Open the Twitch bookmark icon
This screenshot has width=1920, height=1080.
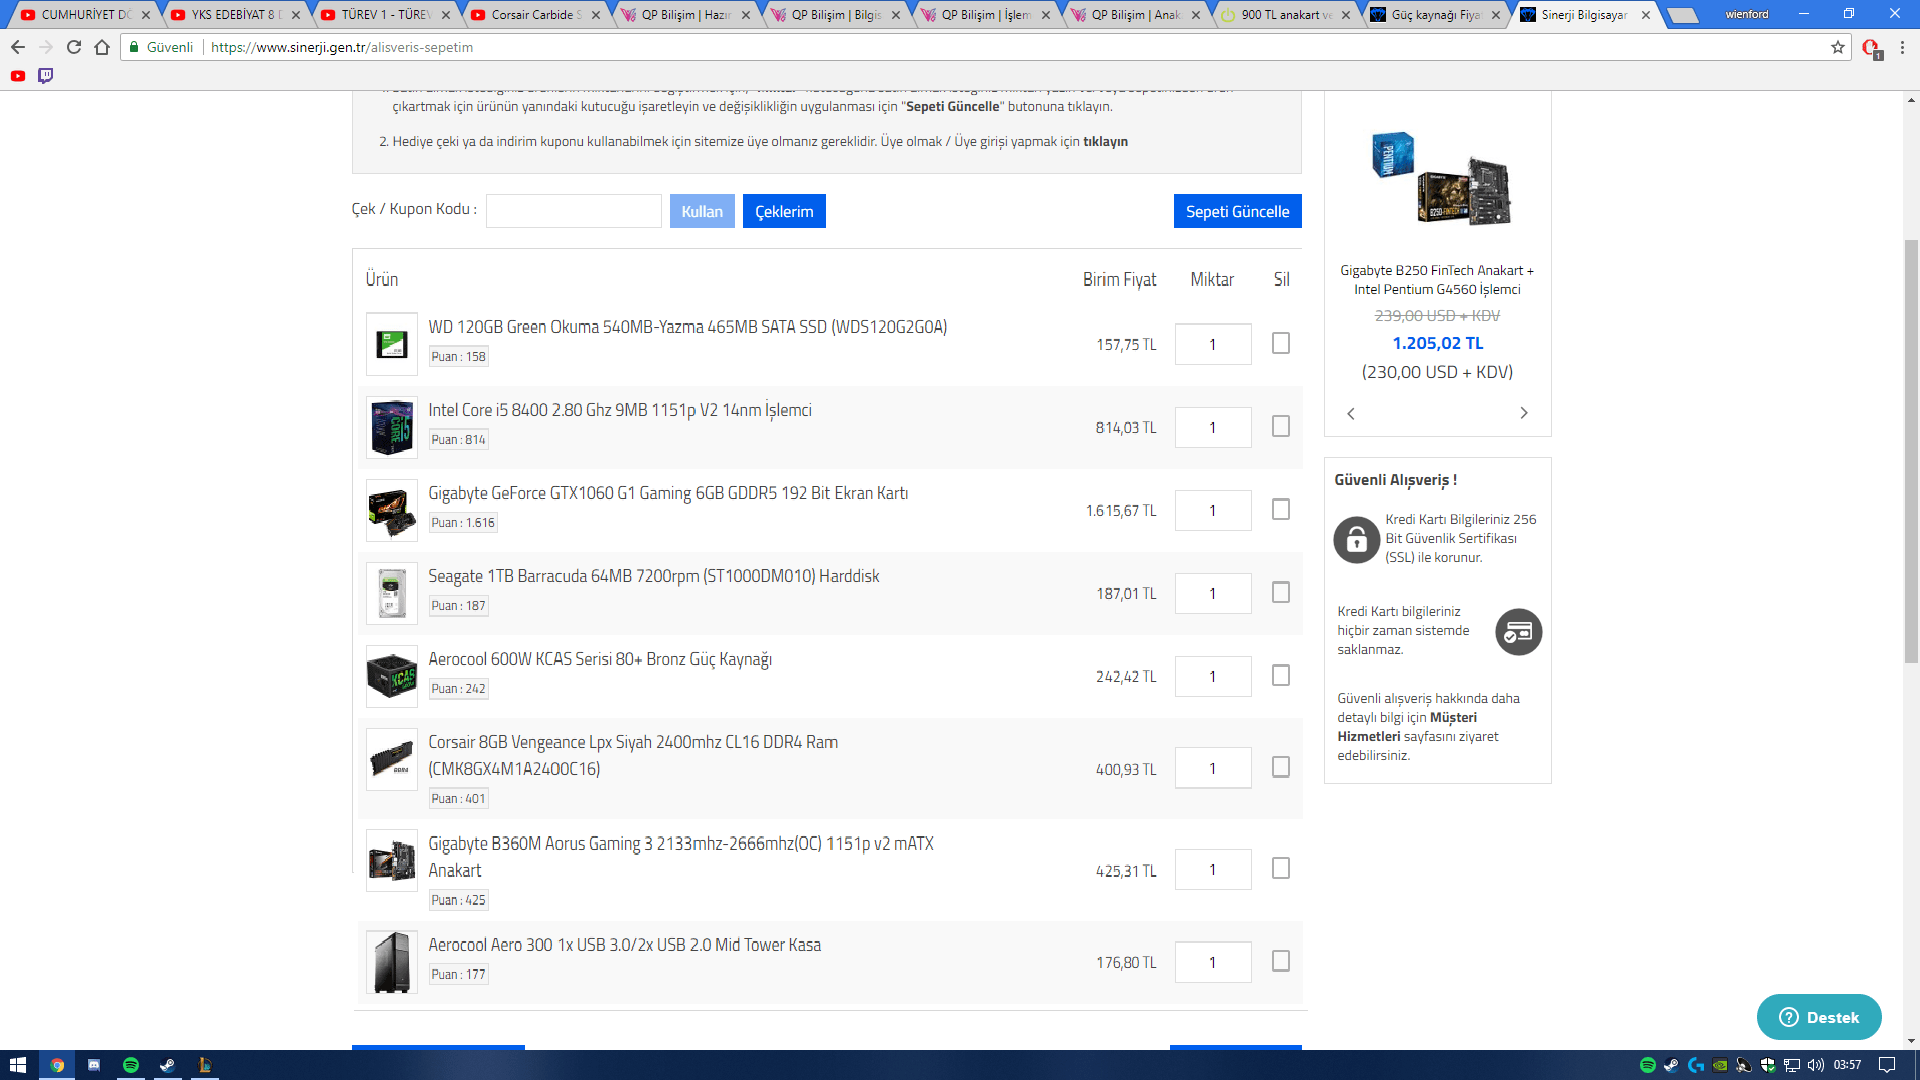click(45, 75)
